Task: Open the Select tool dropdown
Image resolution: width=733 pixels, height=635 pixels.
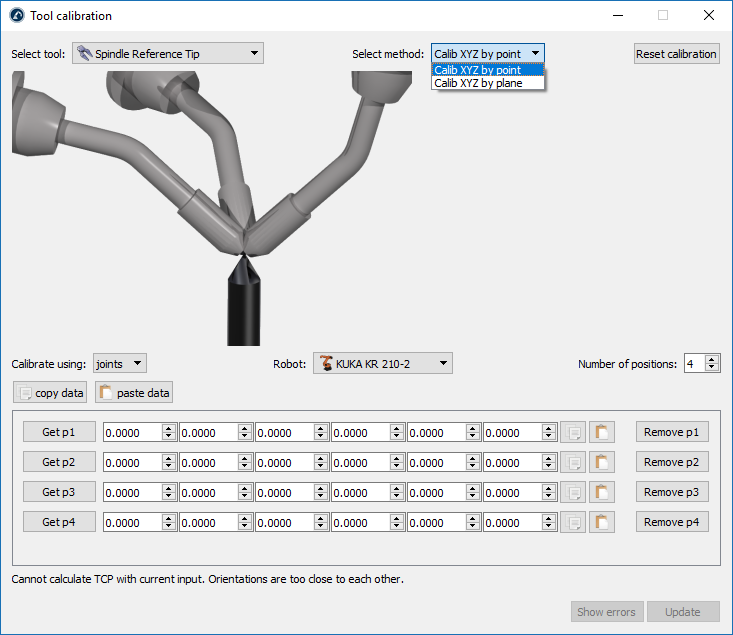Action: point(168,54)
